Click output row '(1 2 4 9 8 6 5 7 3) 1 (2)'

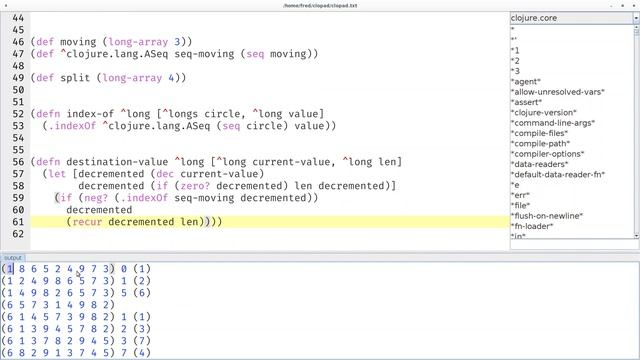(x=76, y=281)
